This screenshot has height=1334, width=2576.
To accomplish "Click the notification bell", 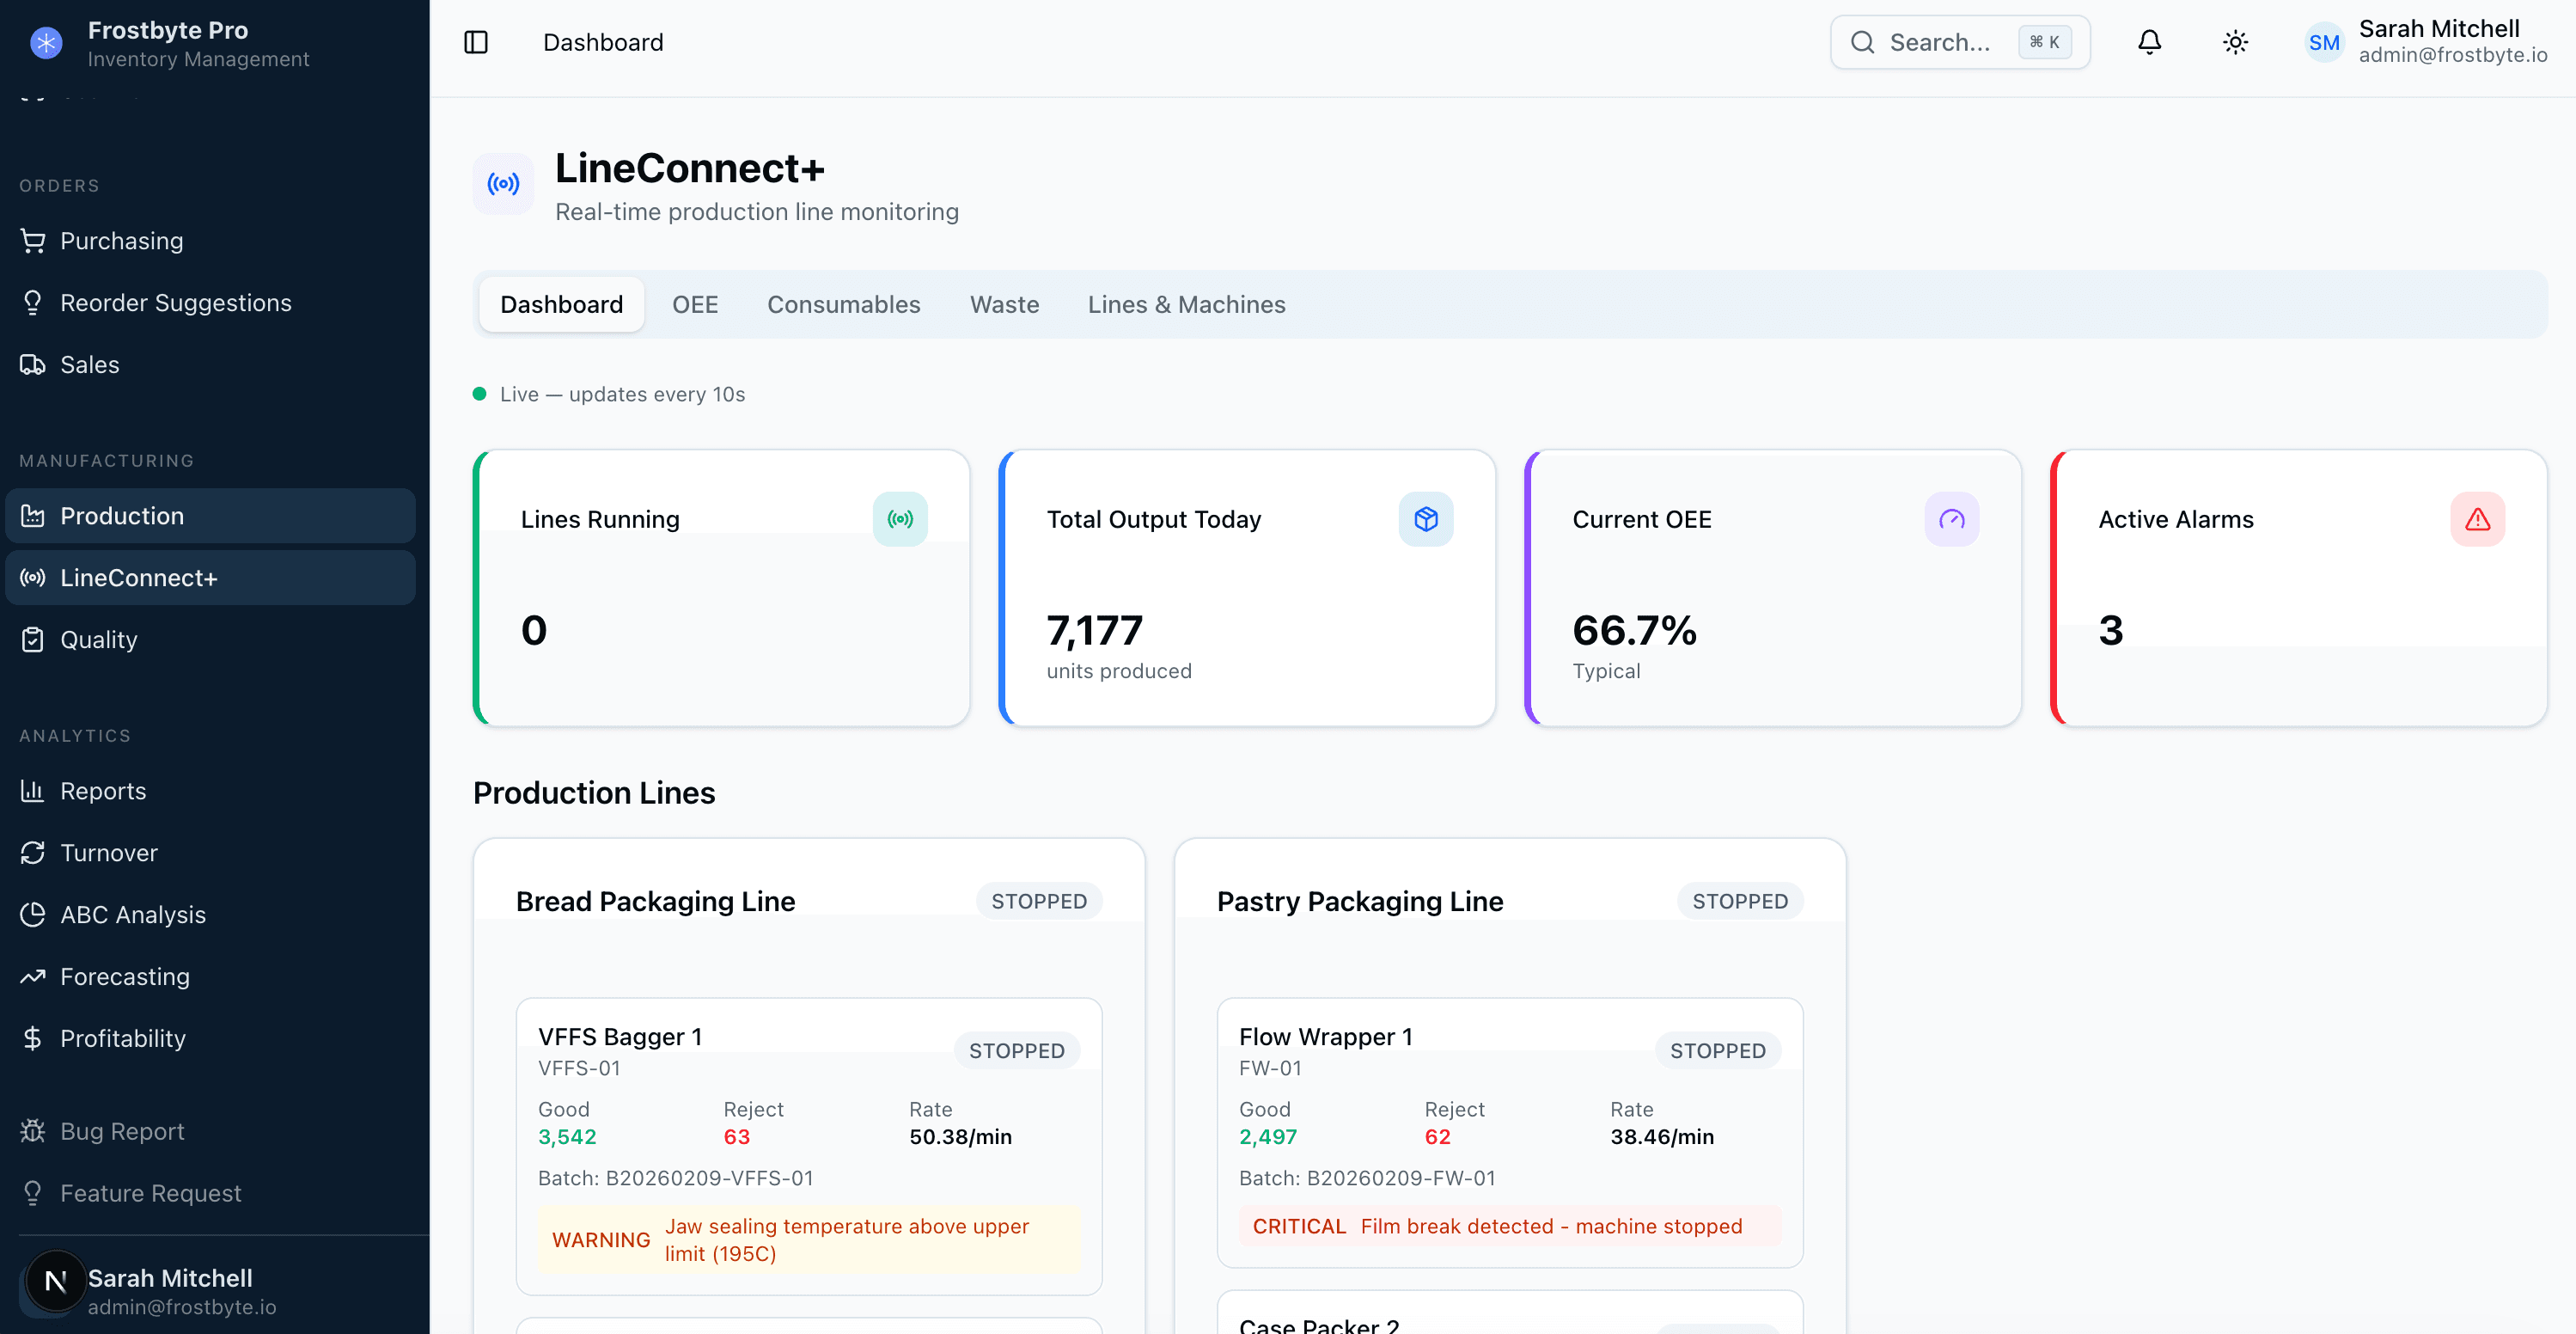I will (2149, 42).
